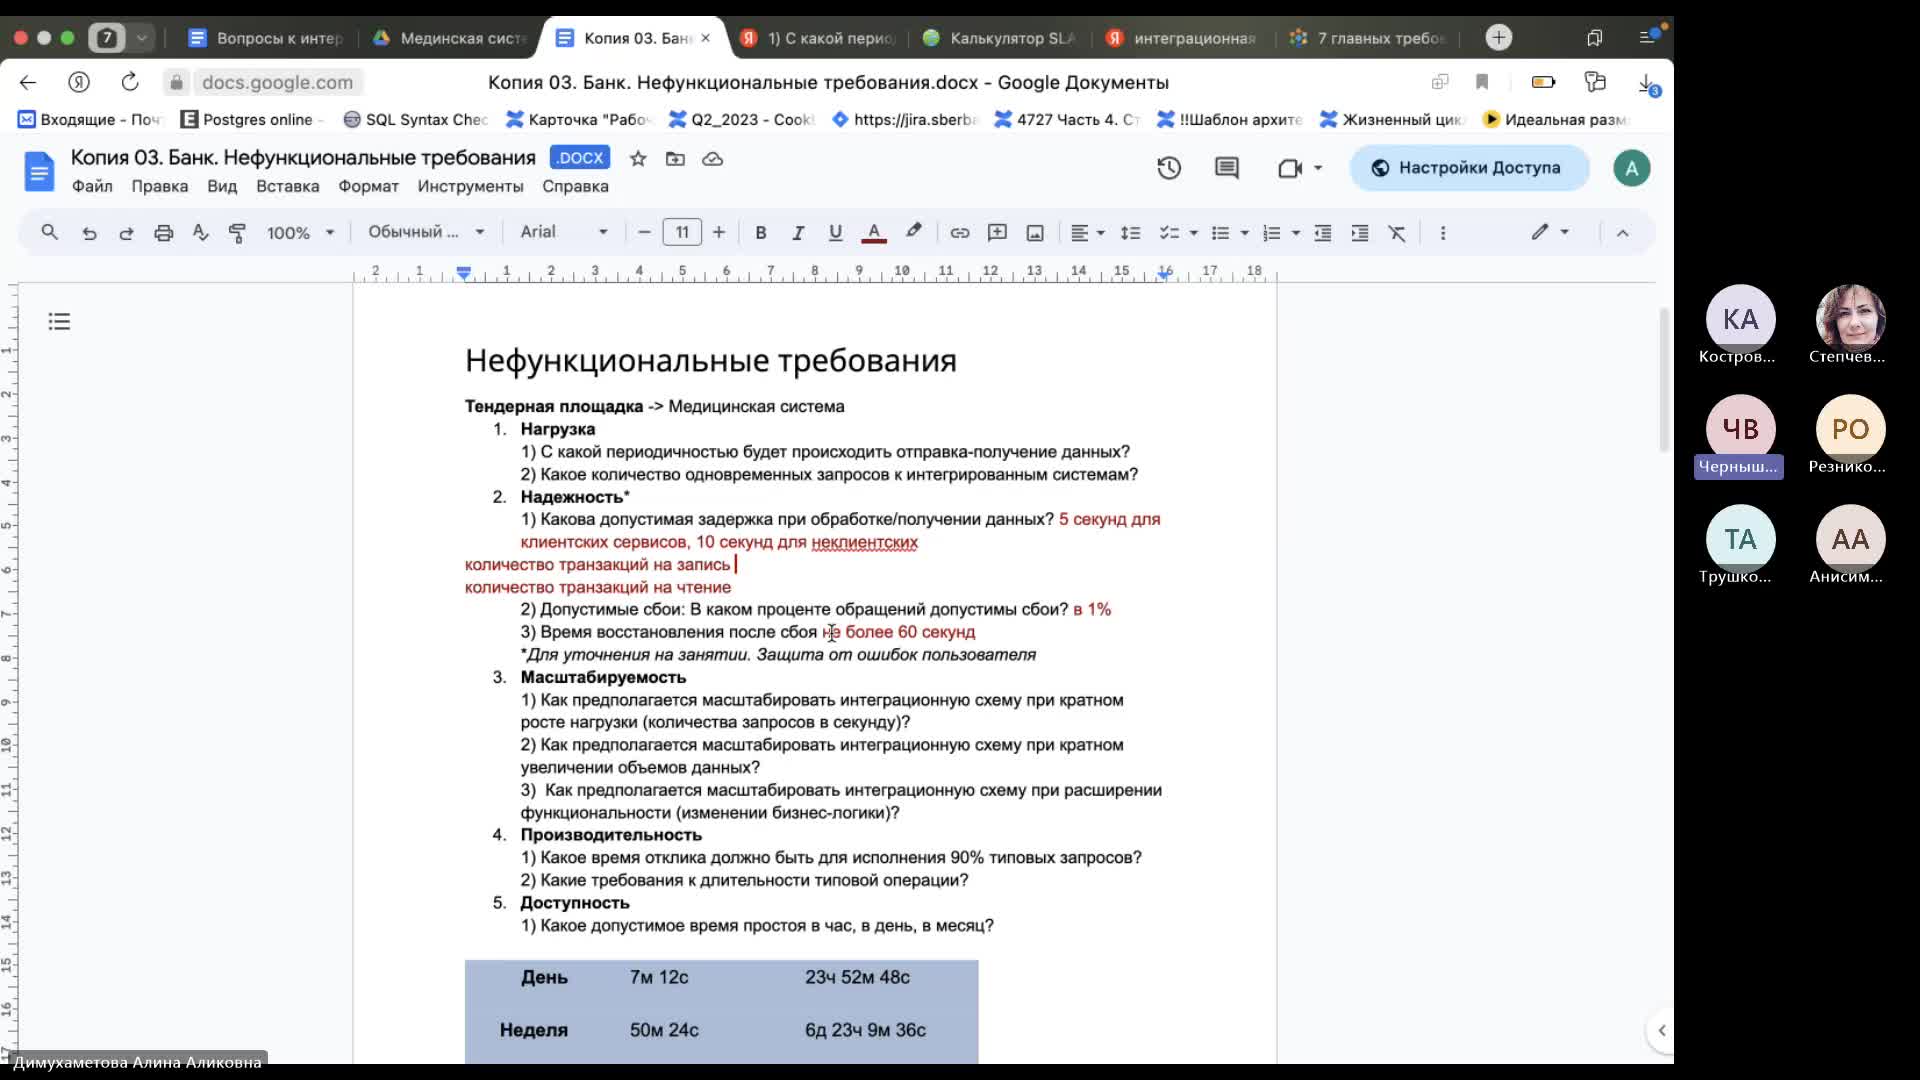The width and height of the screenshot is (1920, 1080).
Task: Open the text color picker
Action: (873, 233)
